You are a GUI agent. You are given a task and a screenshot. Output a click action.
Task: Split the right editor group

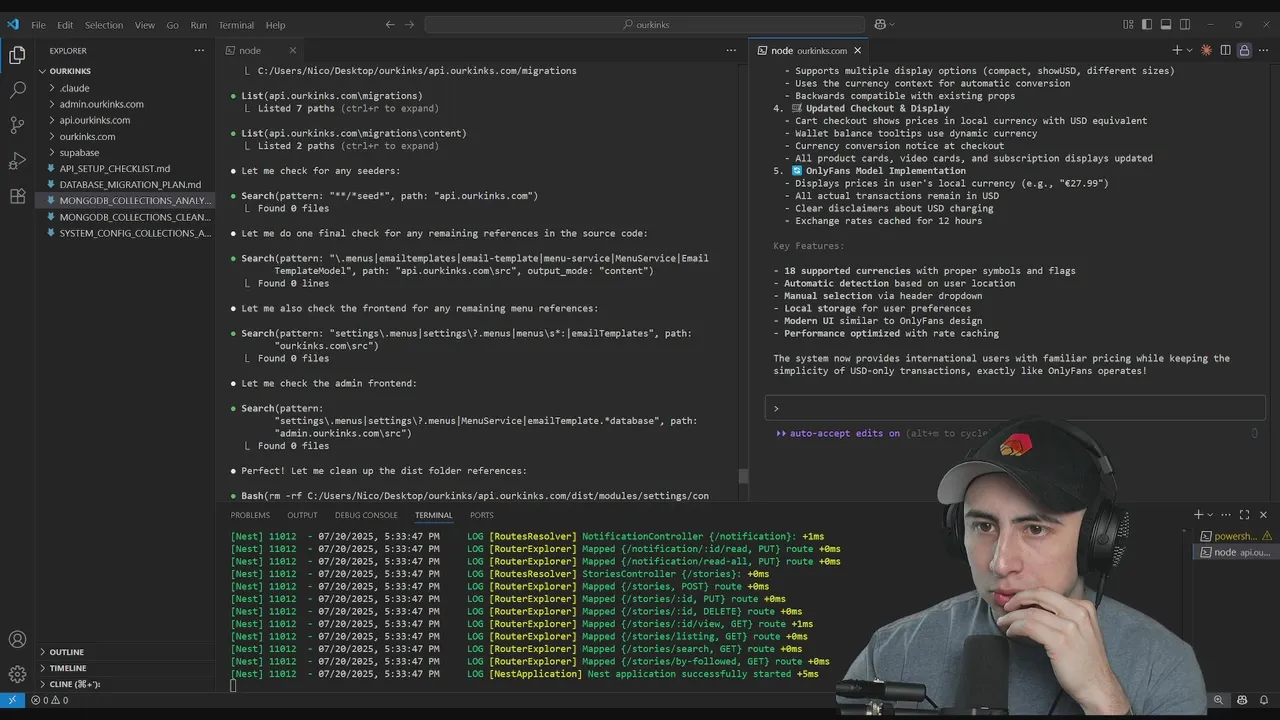point(1225,50)
